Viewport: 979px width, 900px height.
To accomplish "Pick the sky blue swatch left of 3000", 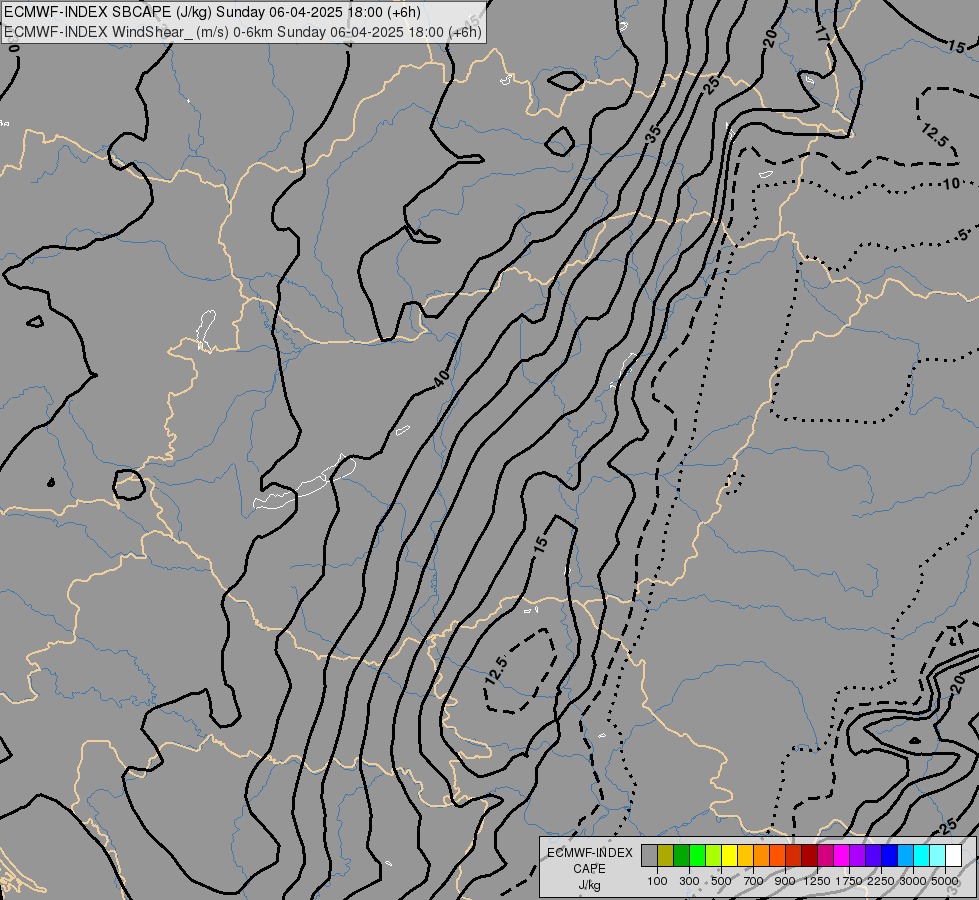I will pos(906,855).
